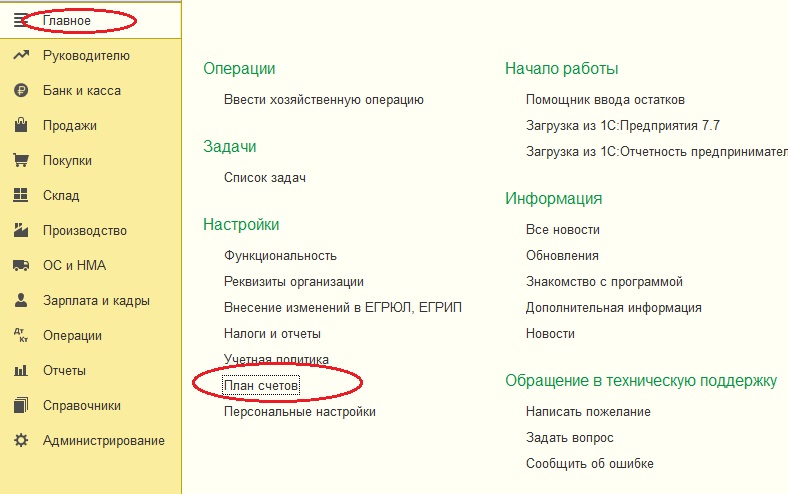This screenshot has width=788, height=494.
Task: Open Функциональность settings
Action: tap(280, 255)
